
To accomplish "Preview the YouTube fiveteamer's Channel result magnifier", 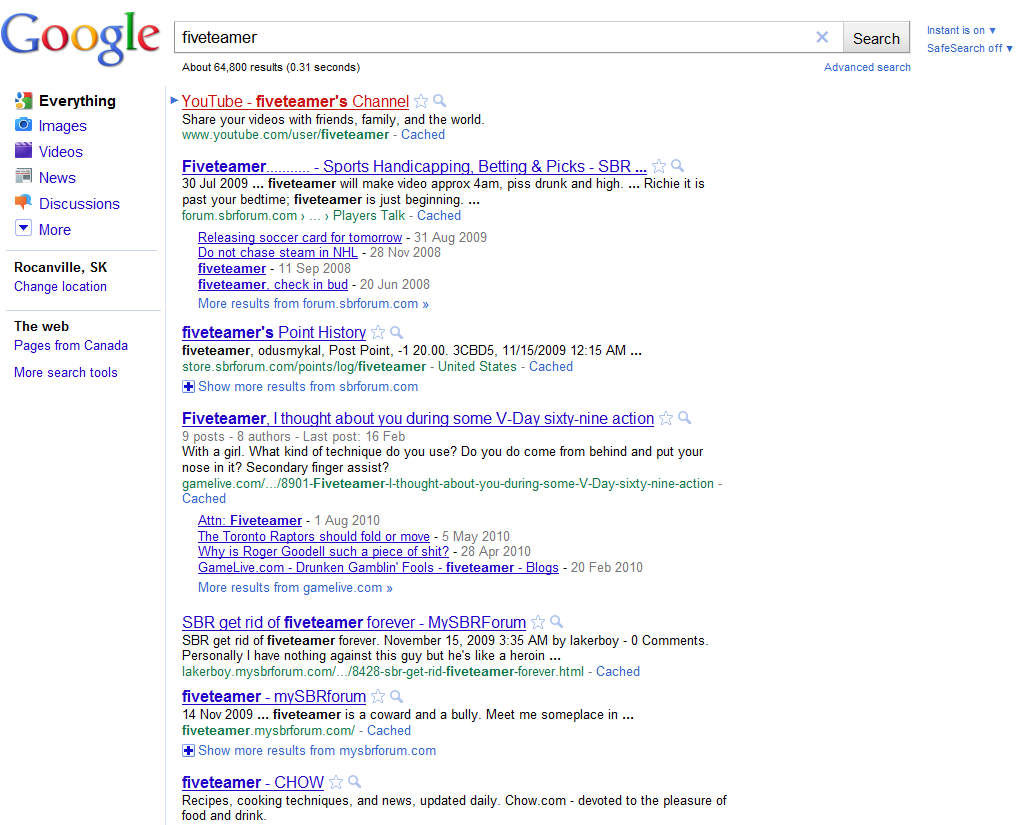I will click(x=439, y=101).
